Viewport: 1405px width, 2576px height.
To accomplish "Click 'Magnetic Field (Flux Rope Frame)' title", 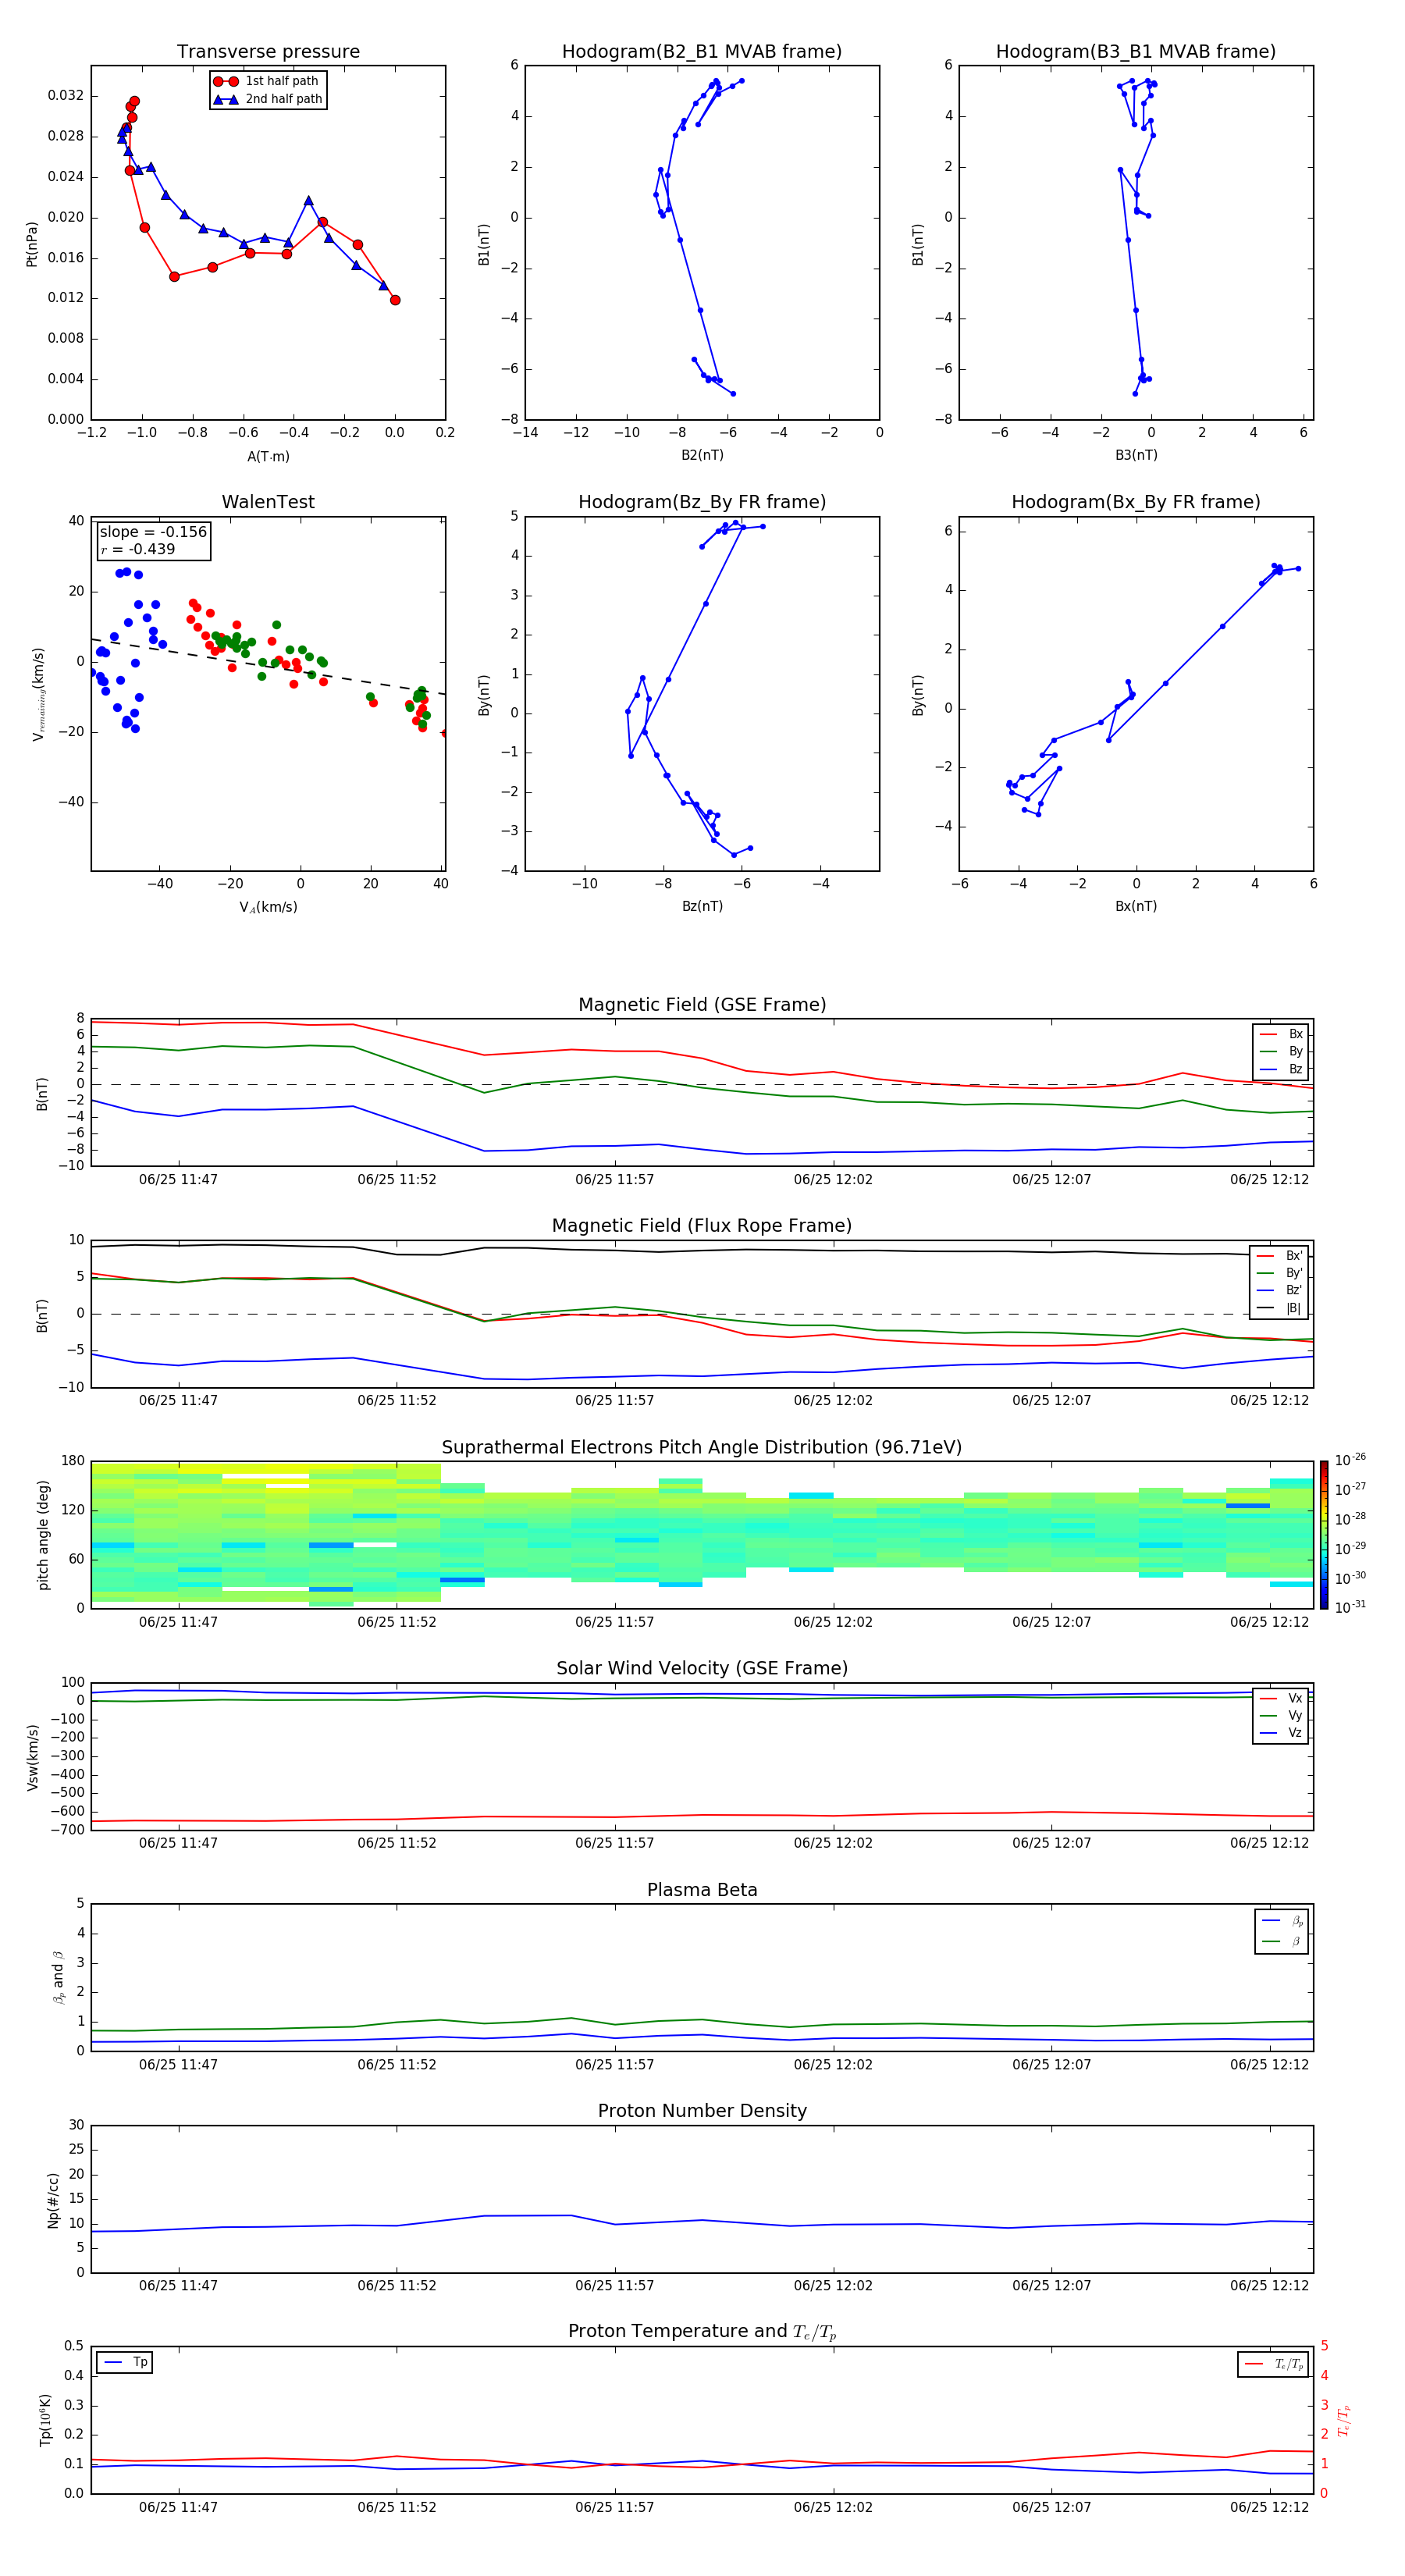I will tap(702, 1226).
